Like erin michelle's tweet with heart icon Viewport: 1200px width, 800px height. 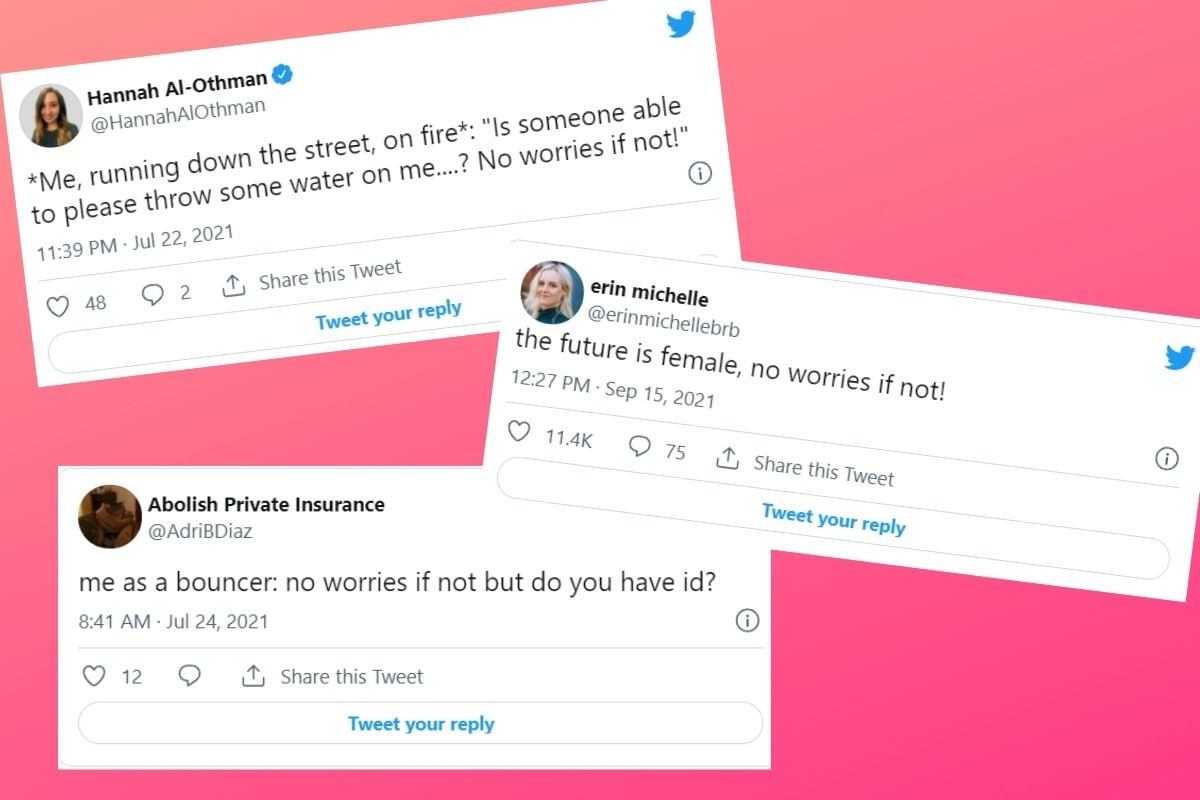click(x=519, y=432)
